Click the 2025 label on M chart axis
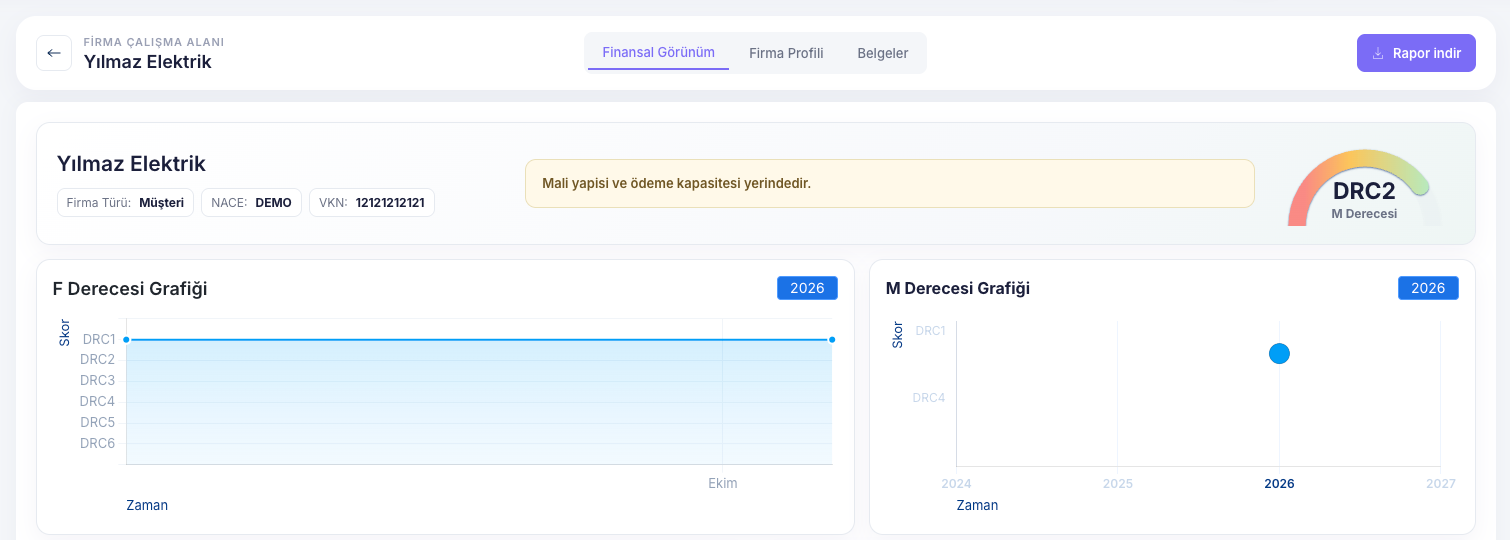This screenshot has width=1510, height=540. point(1118,483)
